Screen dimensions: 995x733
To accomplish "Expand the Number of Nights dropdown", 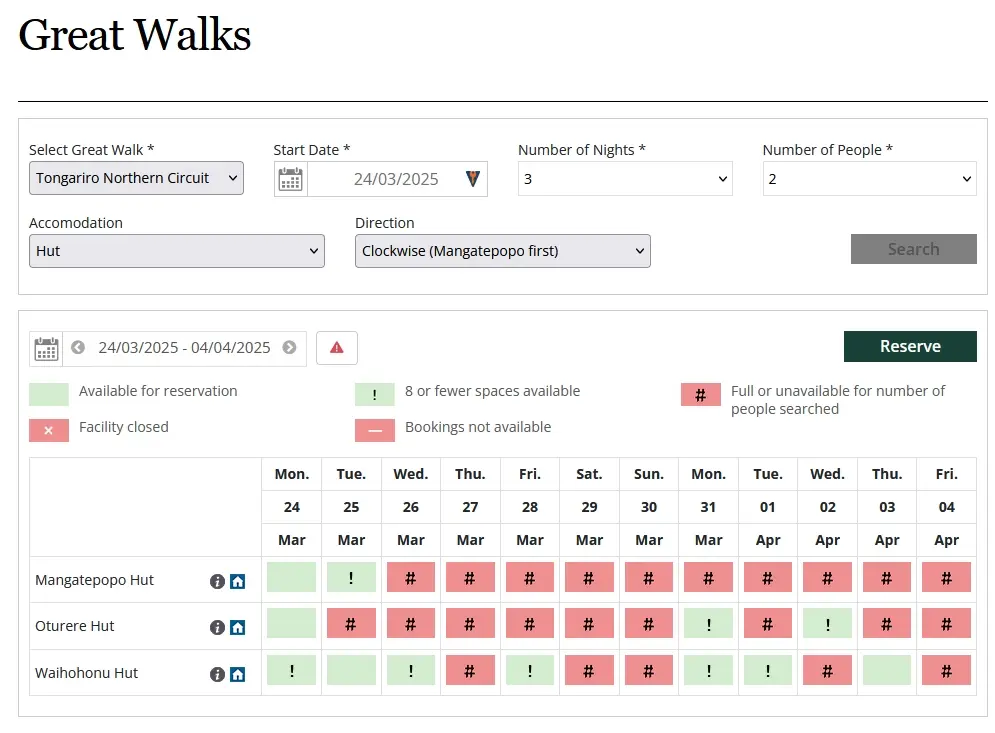I will tap(625, 179).
